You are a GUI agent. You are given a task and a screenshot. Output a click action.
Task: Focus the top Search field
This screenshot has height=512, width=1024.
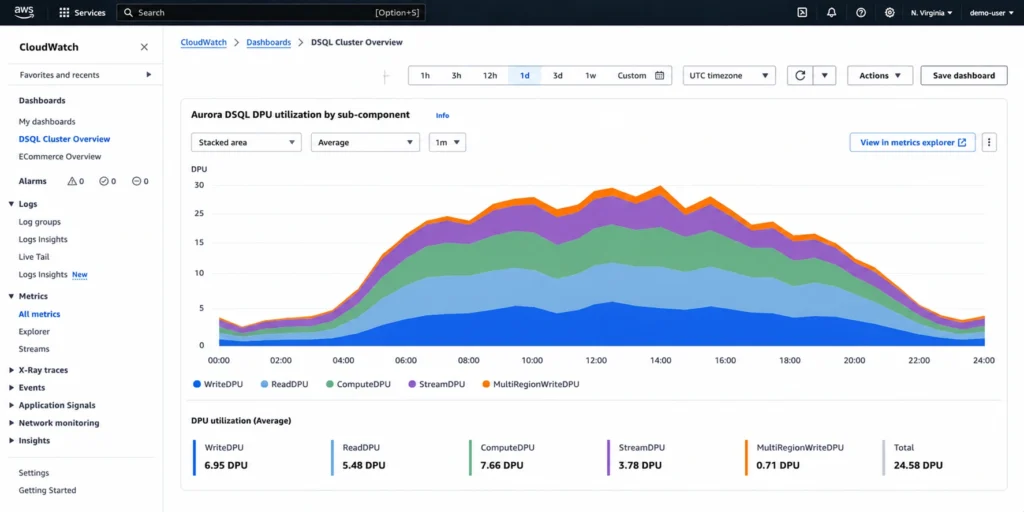coord(271,12)
